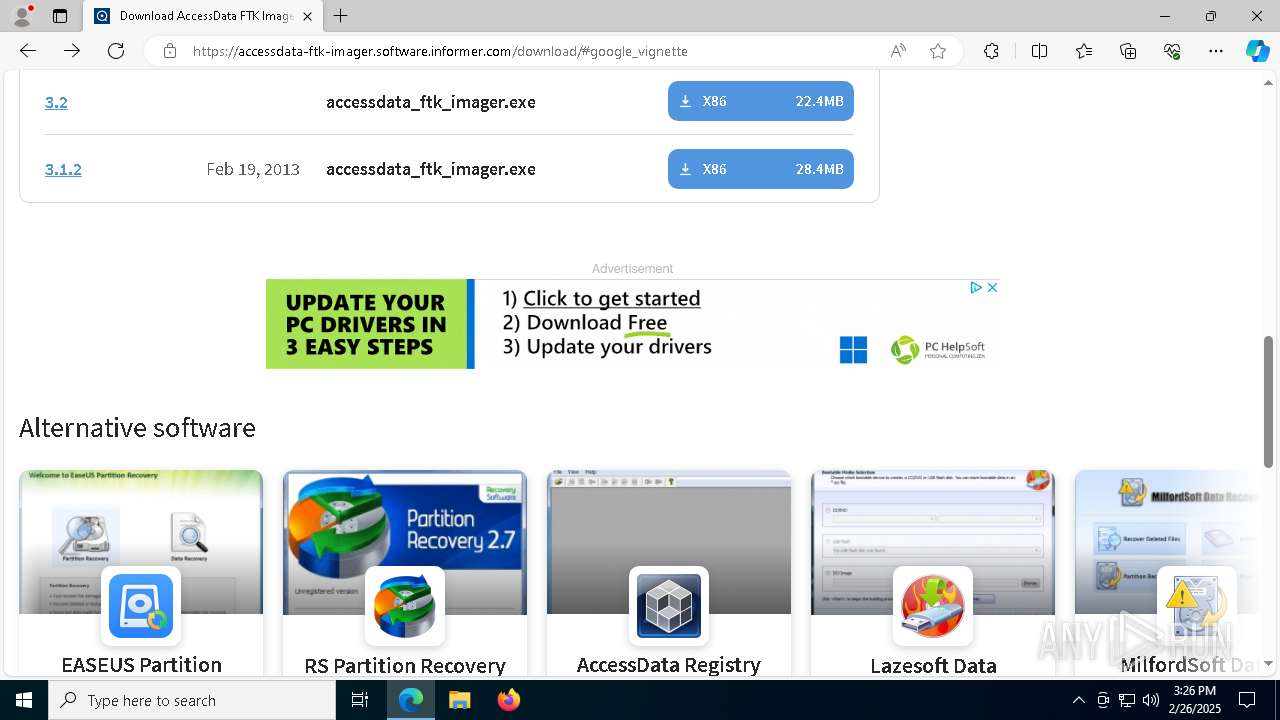
Task: Open MilfordSoft Data Recovery screenshot
Action: [1168, 542]
